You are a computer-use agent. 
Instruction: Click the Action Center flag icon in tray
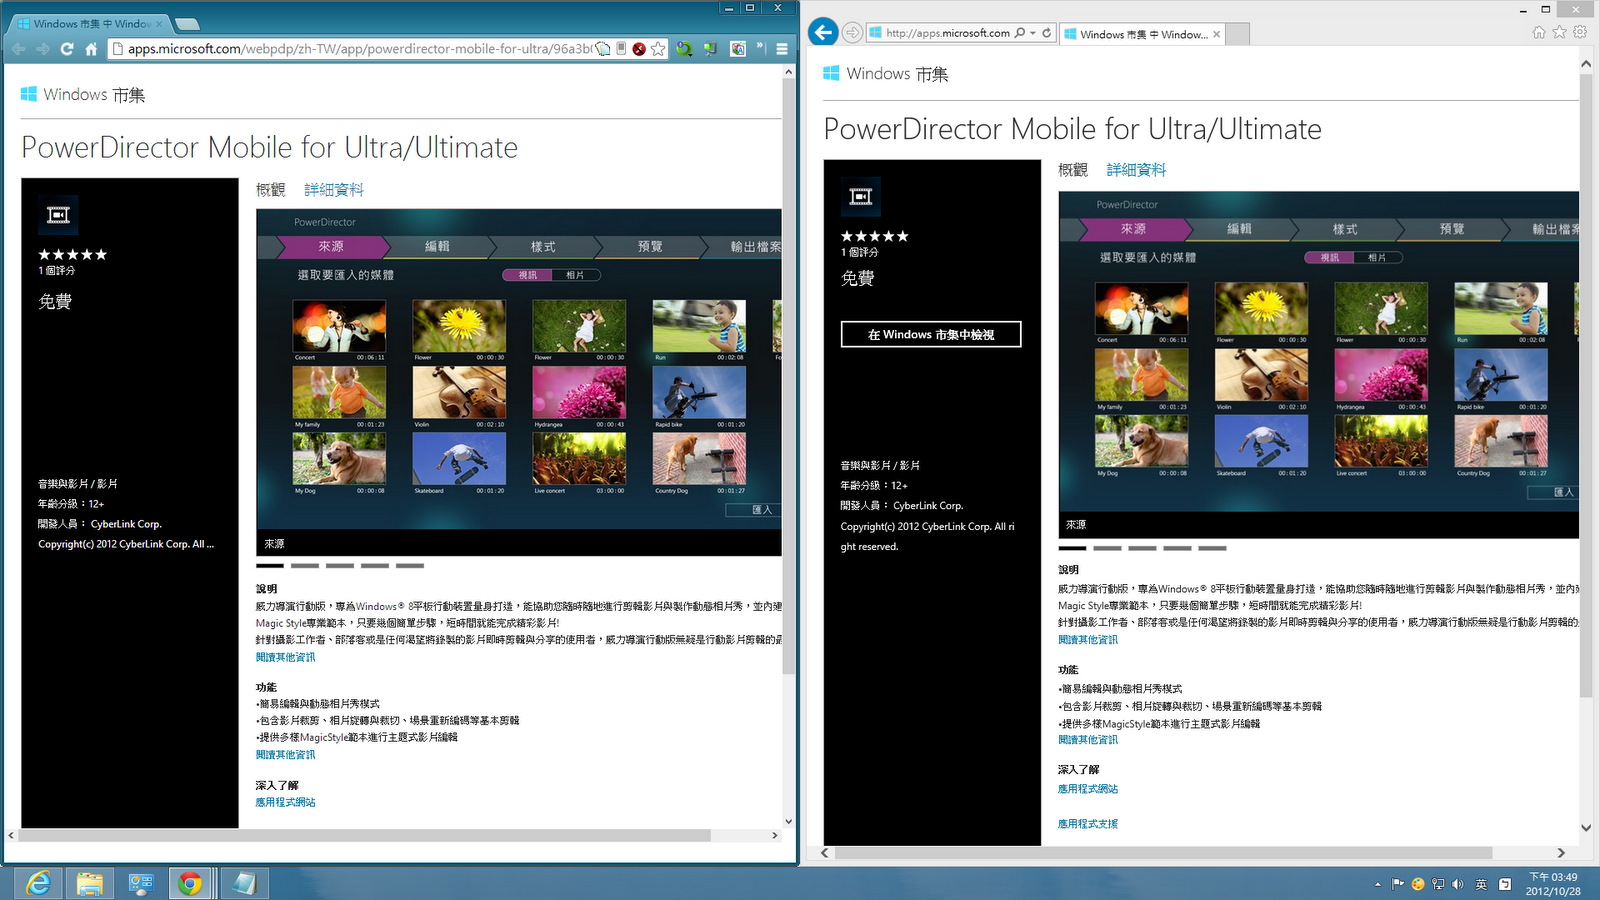click(1398, 884)
